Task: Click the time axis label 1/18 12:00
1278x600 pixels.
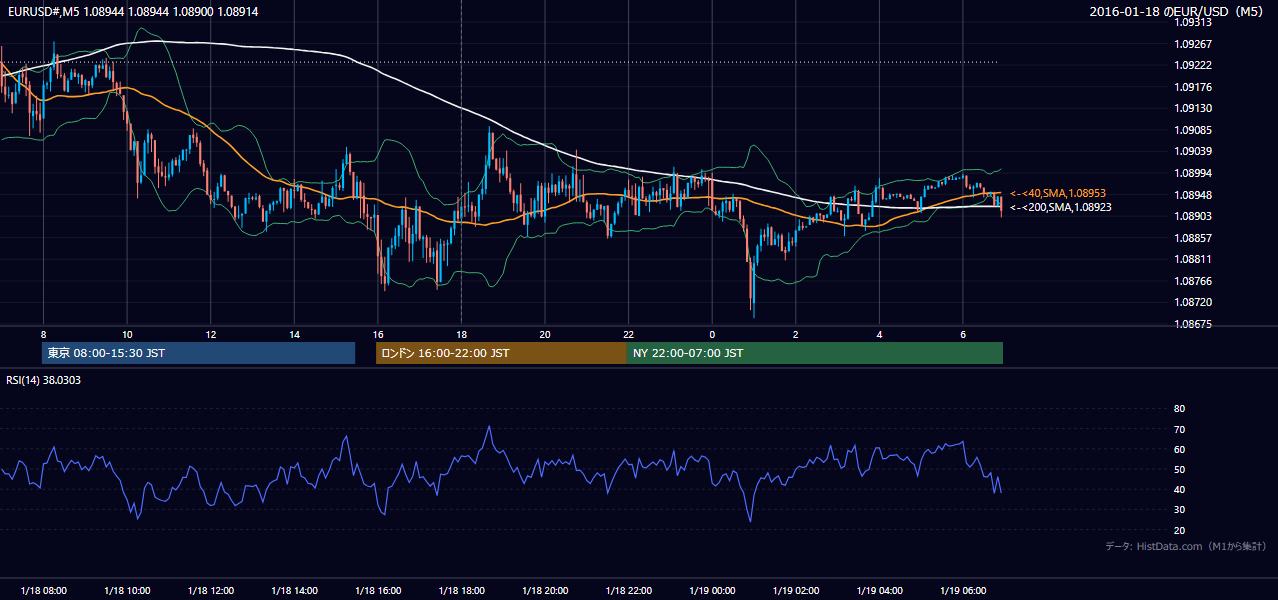Action: [x=211, y=591]
